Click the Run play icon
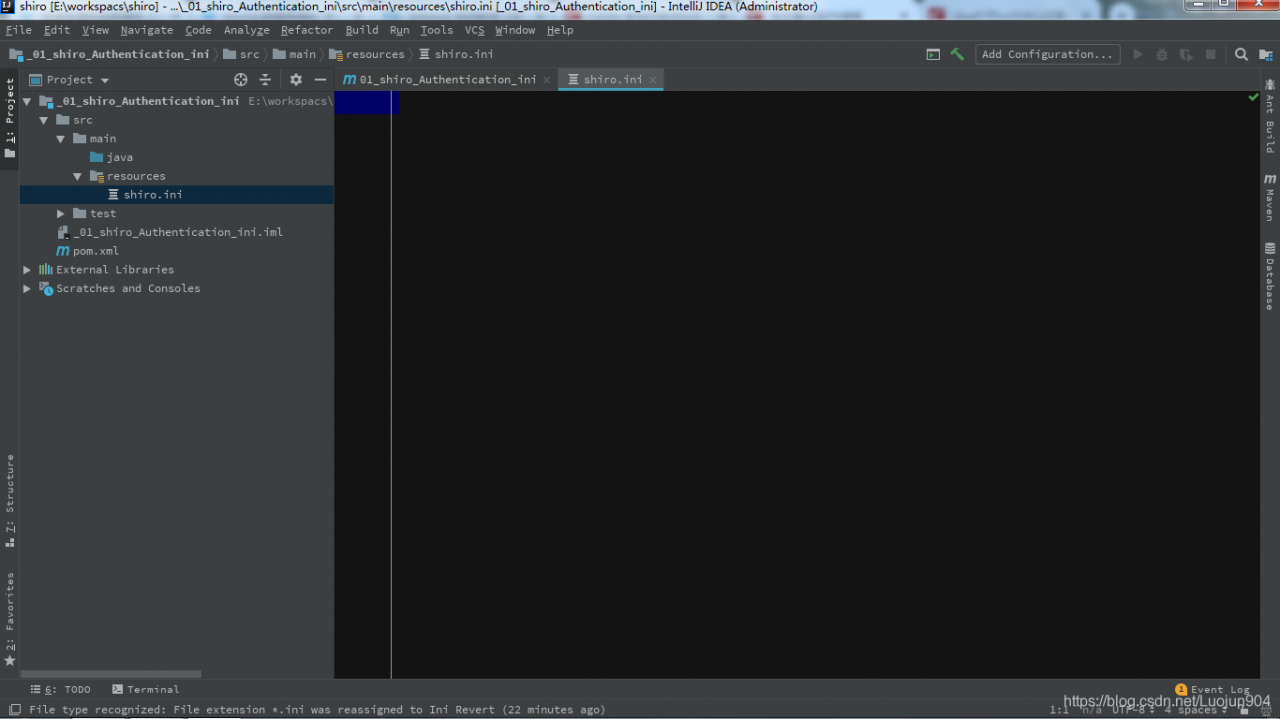The width and height of the screenshot is (1280, 719). click(1137, 54)
